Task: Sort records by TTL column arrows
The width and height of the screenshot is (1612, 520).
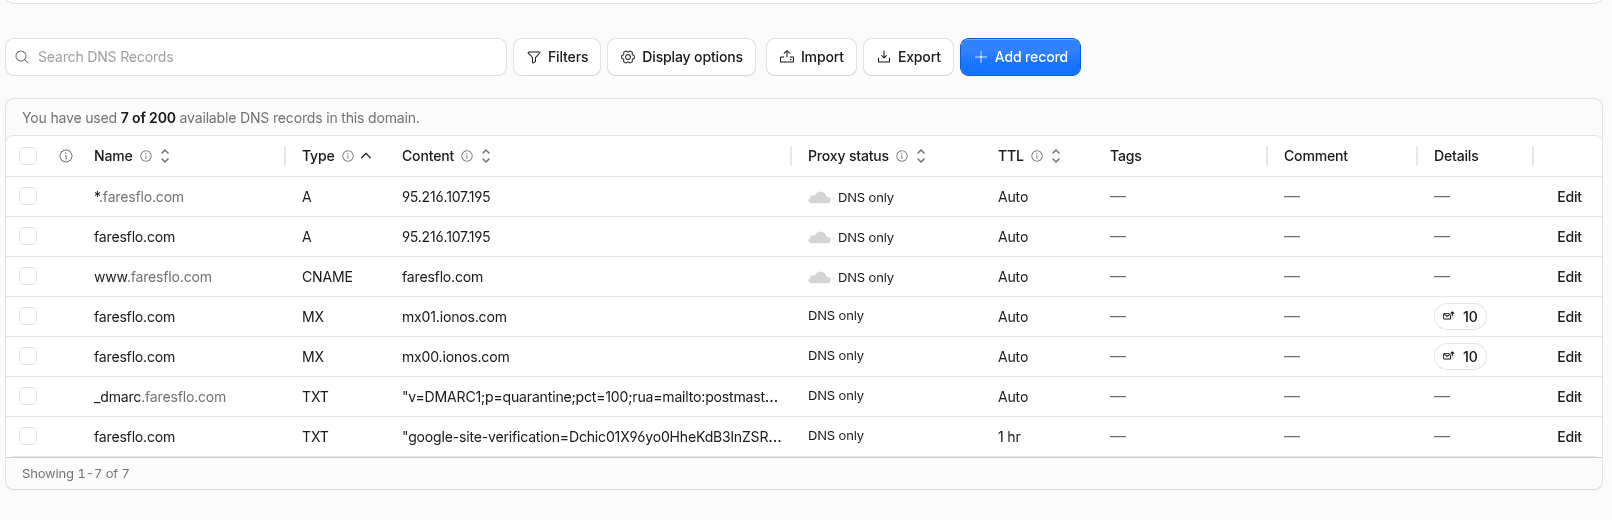Action: (1056, 156)
